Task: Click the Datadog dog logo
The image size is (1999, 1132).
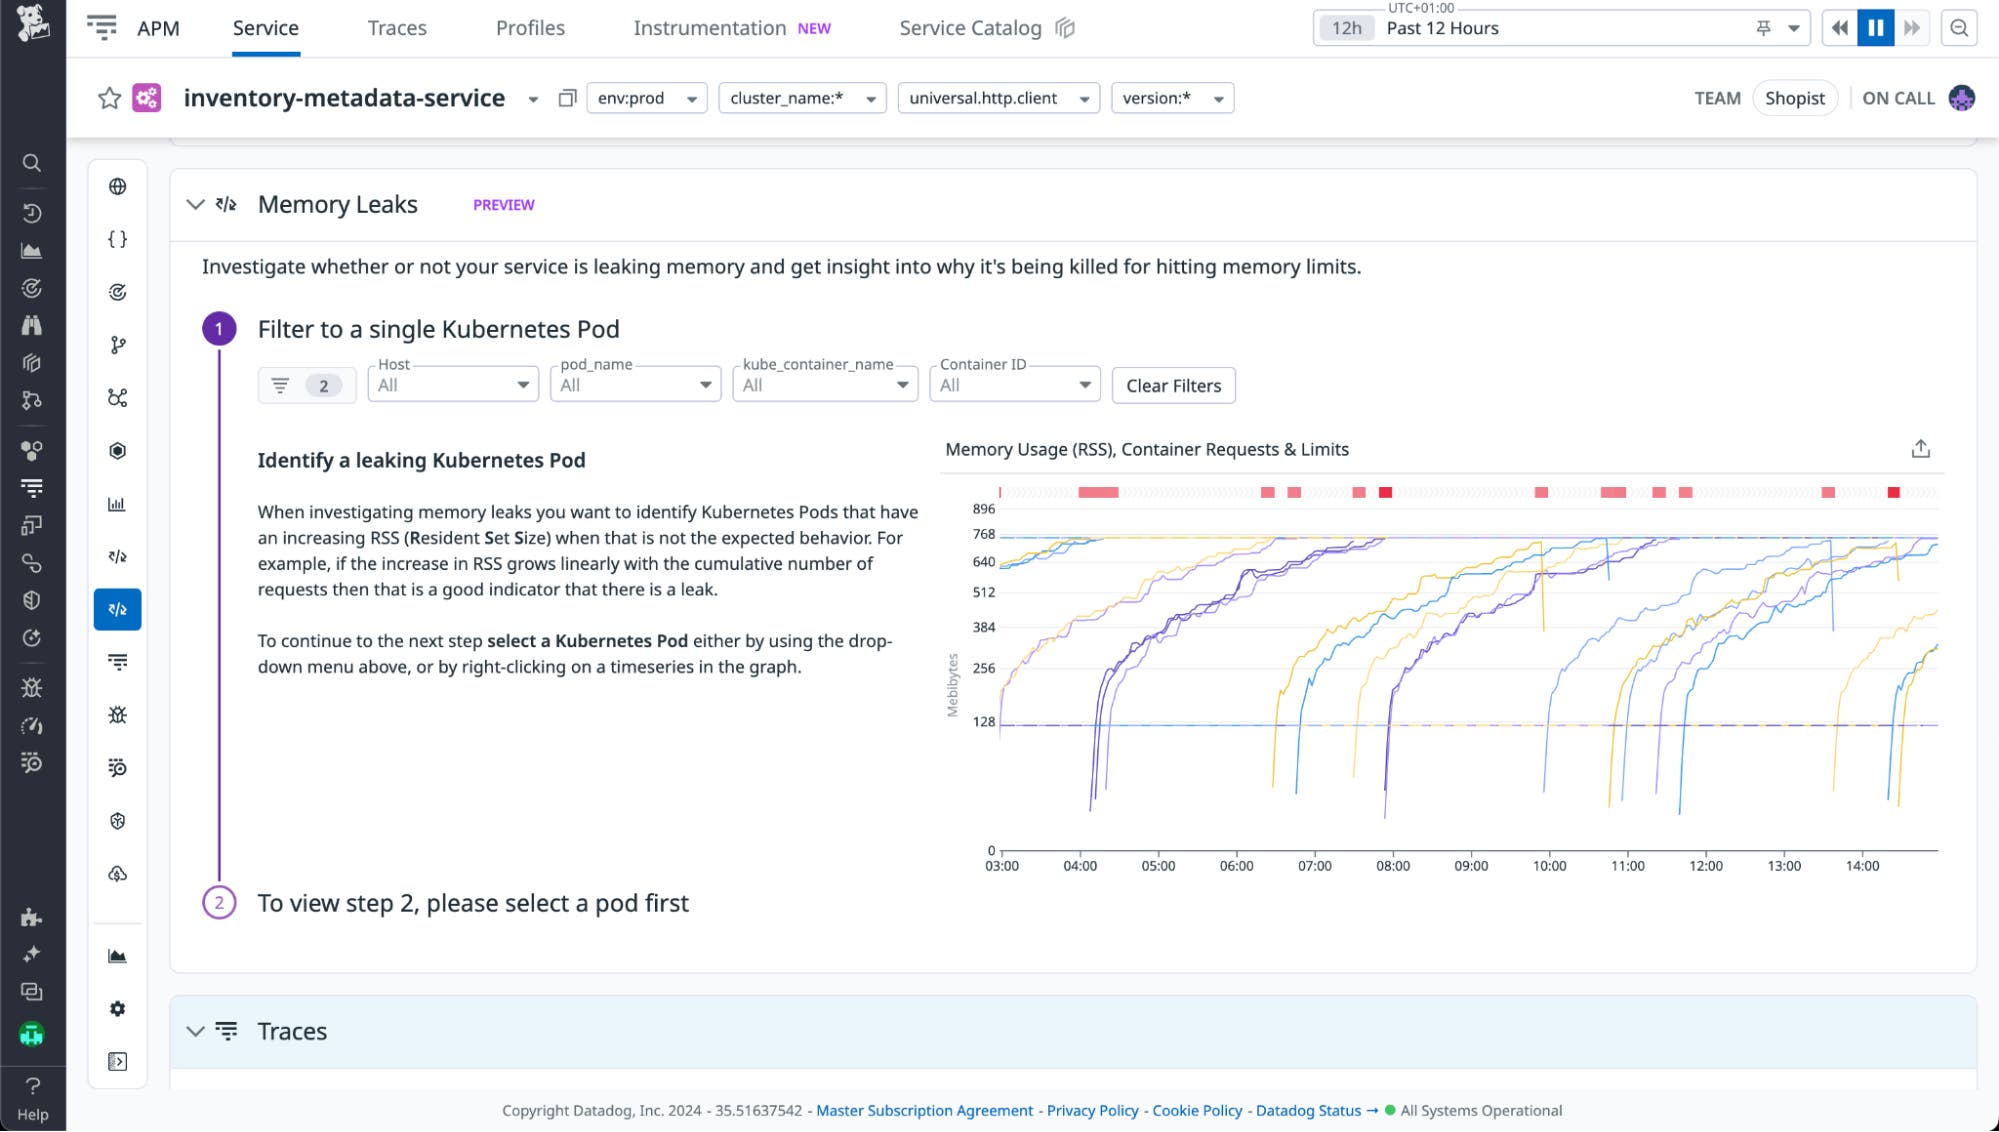Action: pyautogui.click(x=32, y=22)
